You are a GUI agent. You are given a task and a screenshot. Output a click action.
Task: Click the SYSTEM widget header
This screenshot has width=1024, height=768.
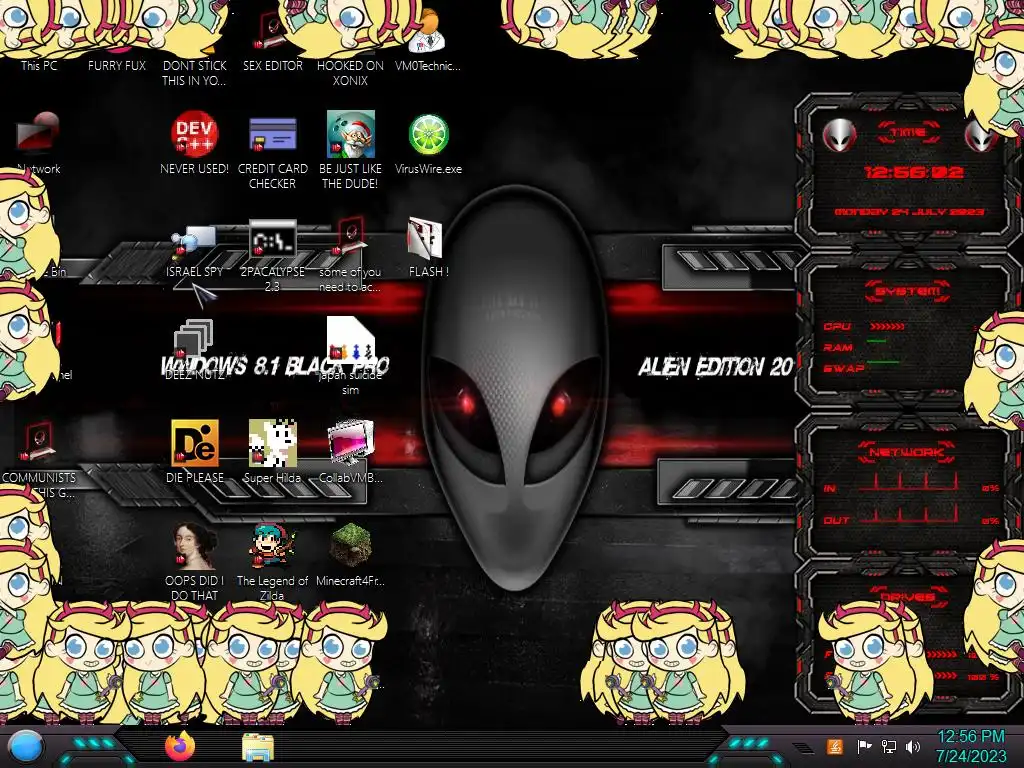click(907, 291)
